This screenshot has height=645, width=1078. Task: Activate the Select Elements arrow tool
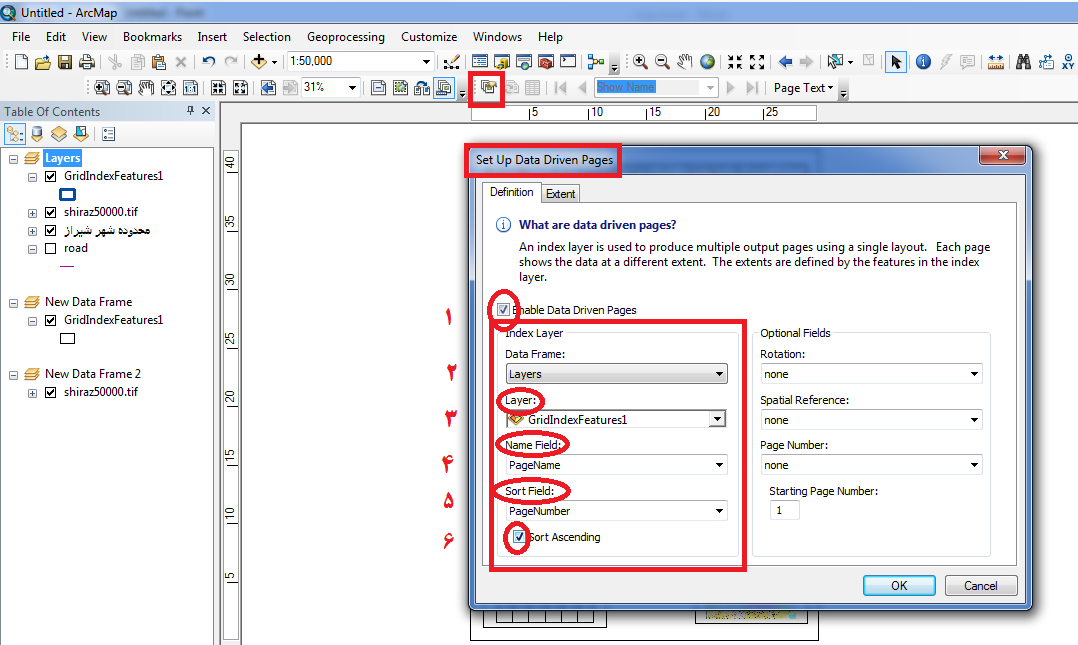895,62
